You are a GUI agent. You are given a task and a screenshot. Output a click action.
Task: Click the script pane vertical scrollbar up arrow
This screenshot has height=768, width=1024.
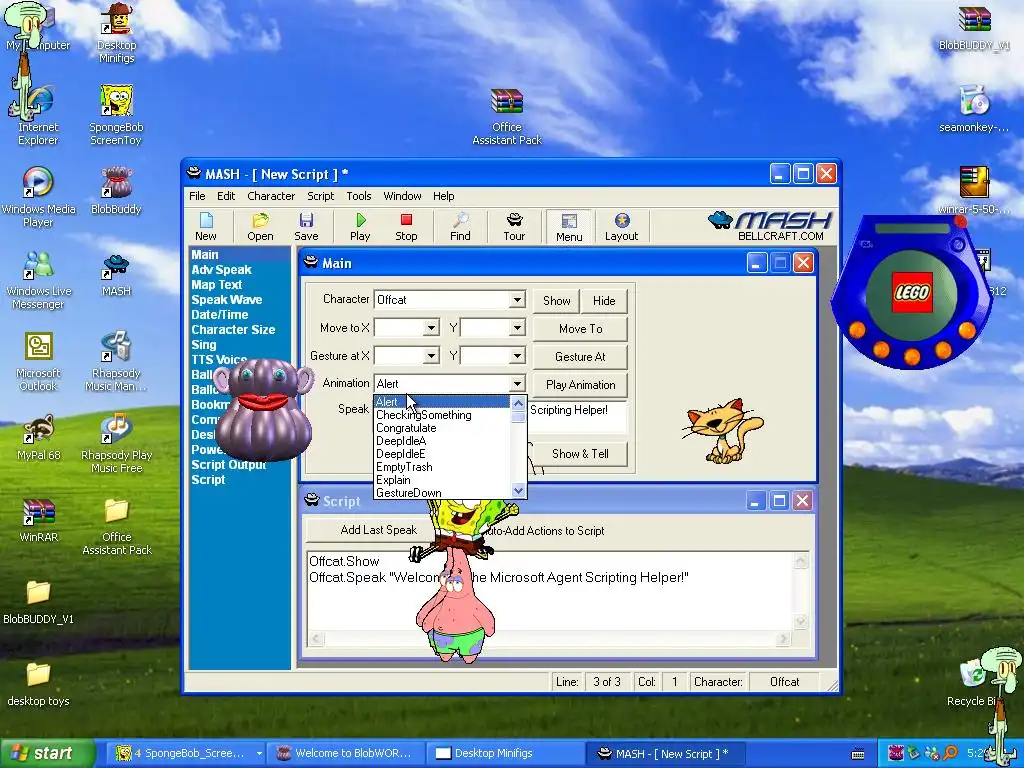click(x=801, y=560)
